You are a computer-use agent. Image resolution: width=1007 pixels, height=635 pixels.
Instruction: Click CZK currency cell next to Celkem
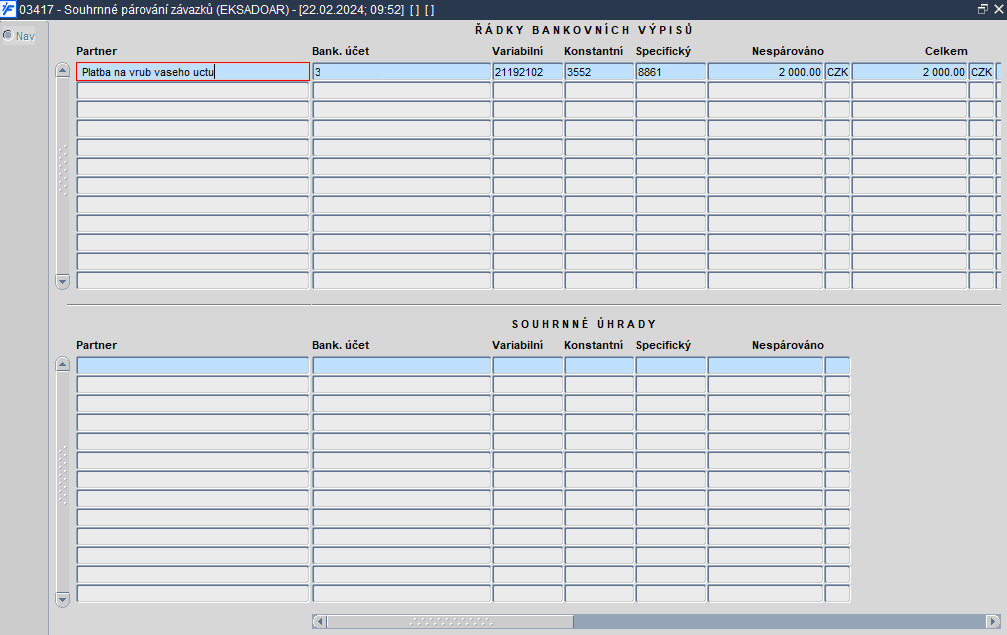pos(981,72)
